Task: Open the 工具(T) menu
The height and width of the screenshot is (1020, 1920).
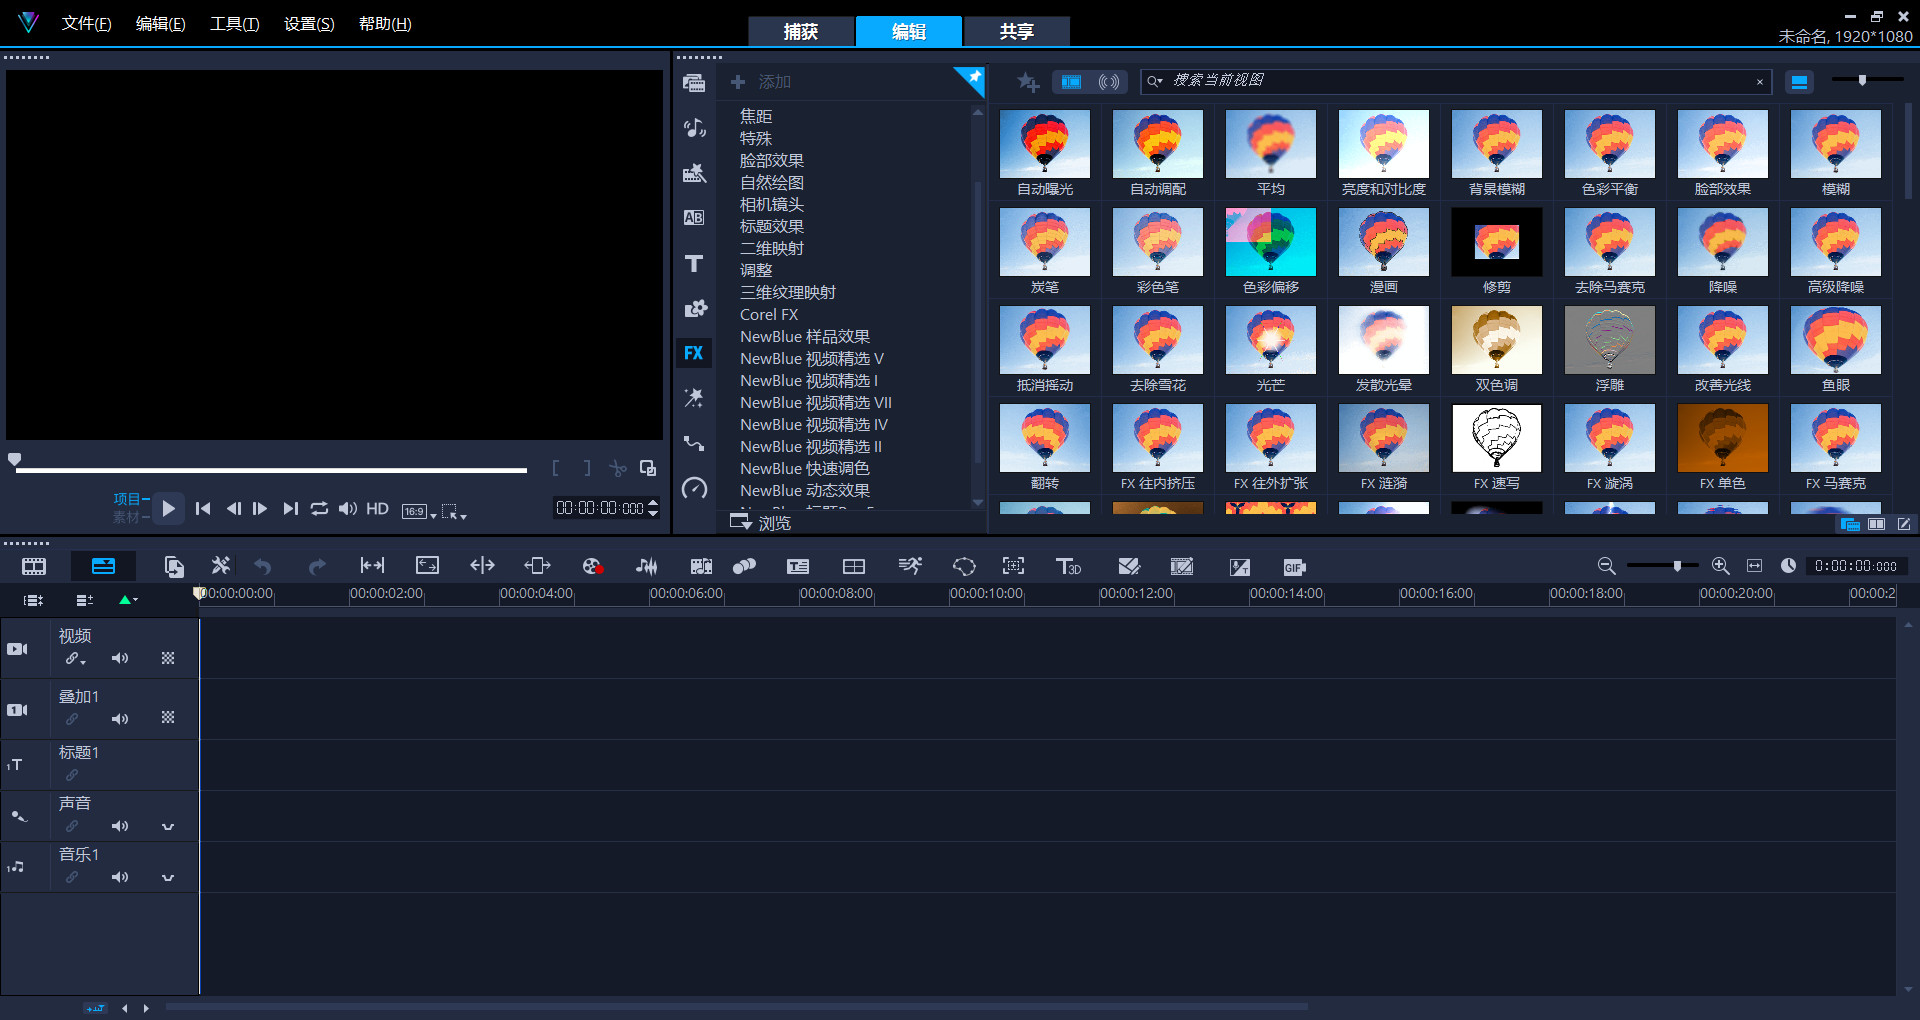Action: point(234,24)
